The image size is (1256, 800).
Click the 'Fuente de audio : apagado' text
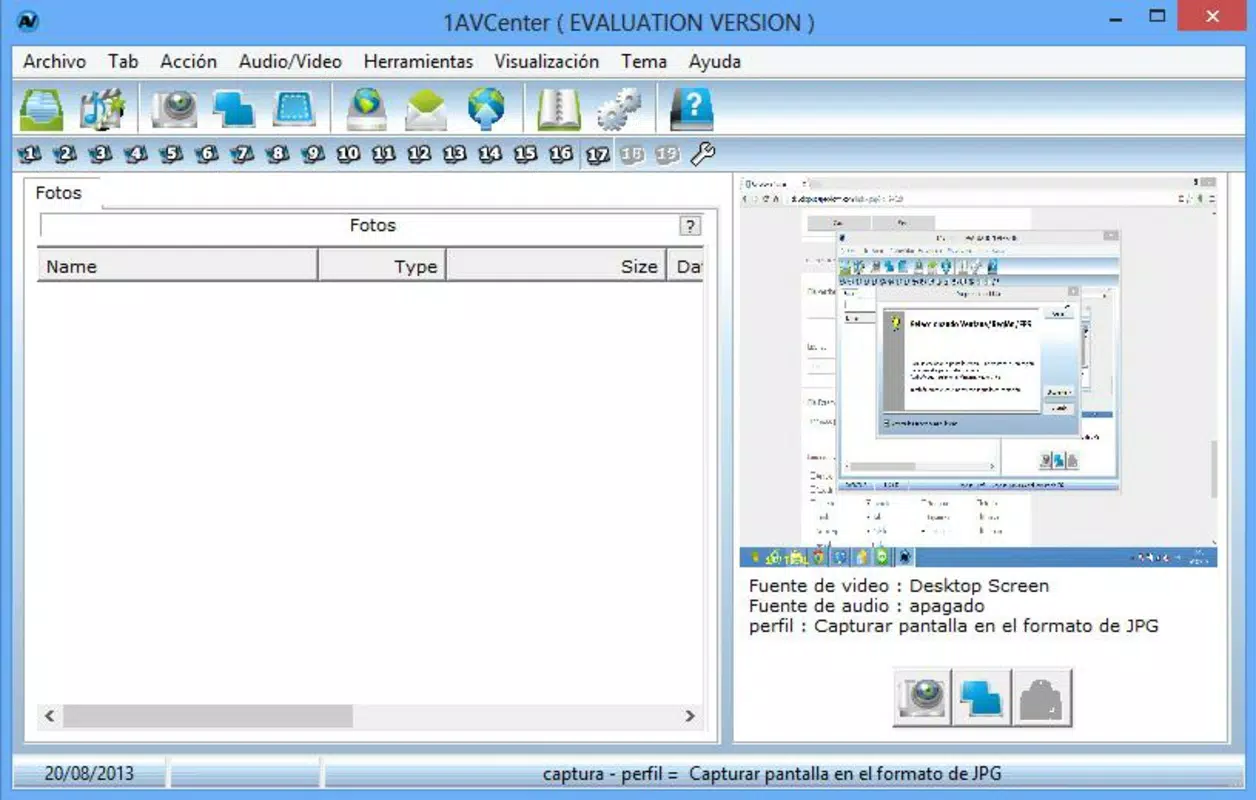pos(866,606)
